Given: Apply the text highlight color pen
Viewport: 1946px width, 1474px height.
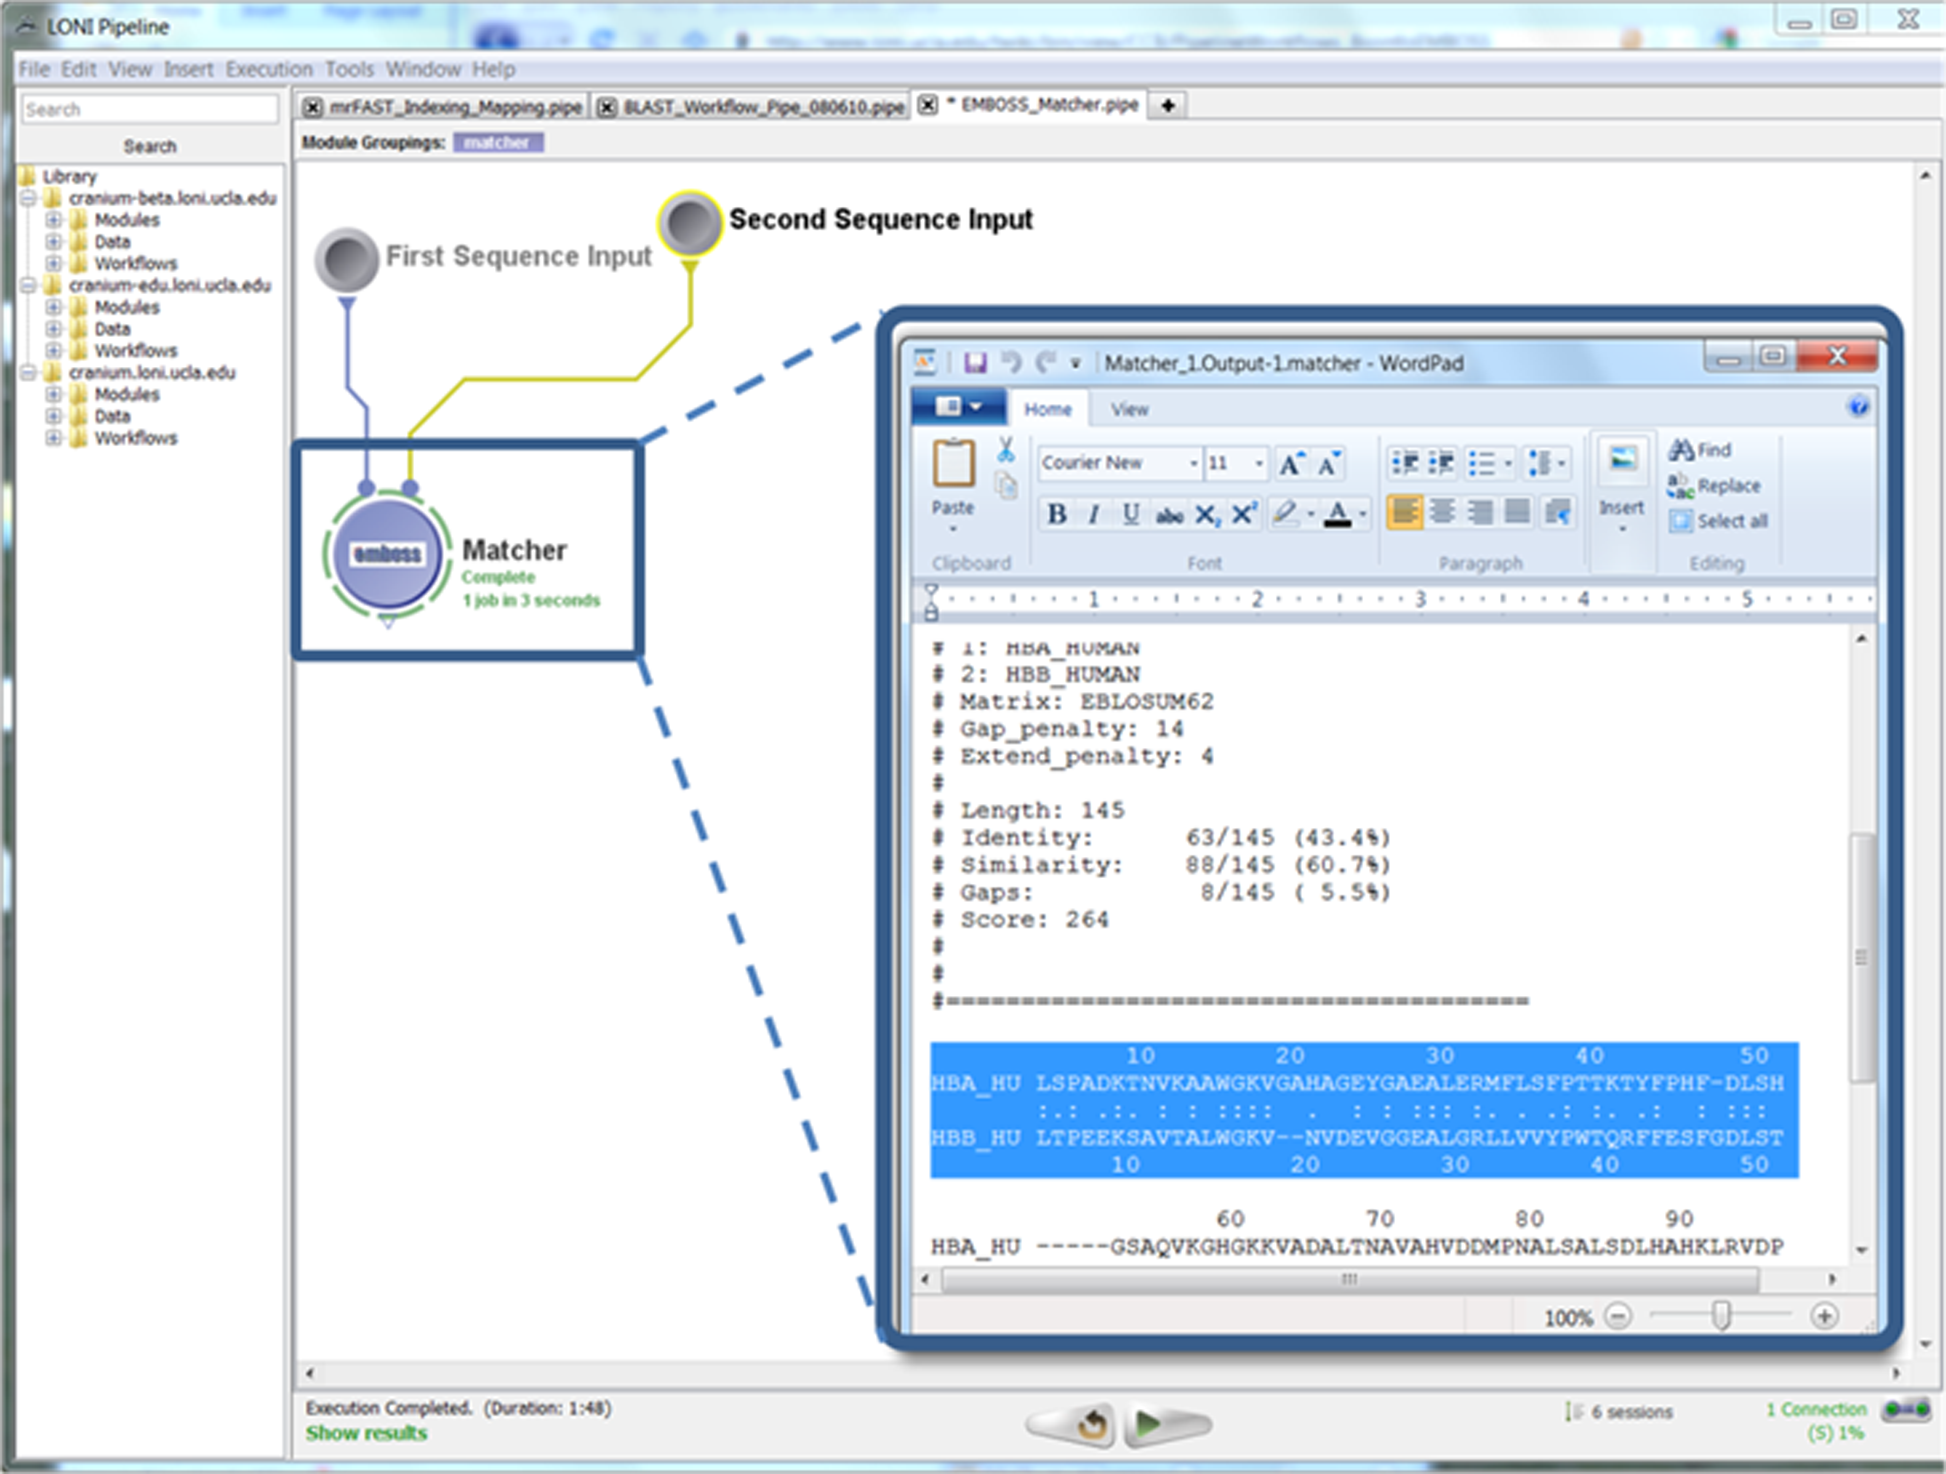Looking at the screenshot, I should (x=1285, y=514).
